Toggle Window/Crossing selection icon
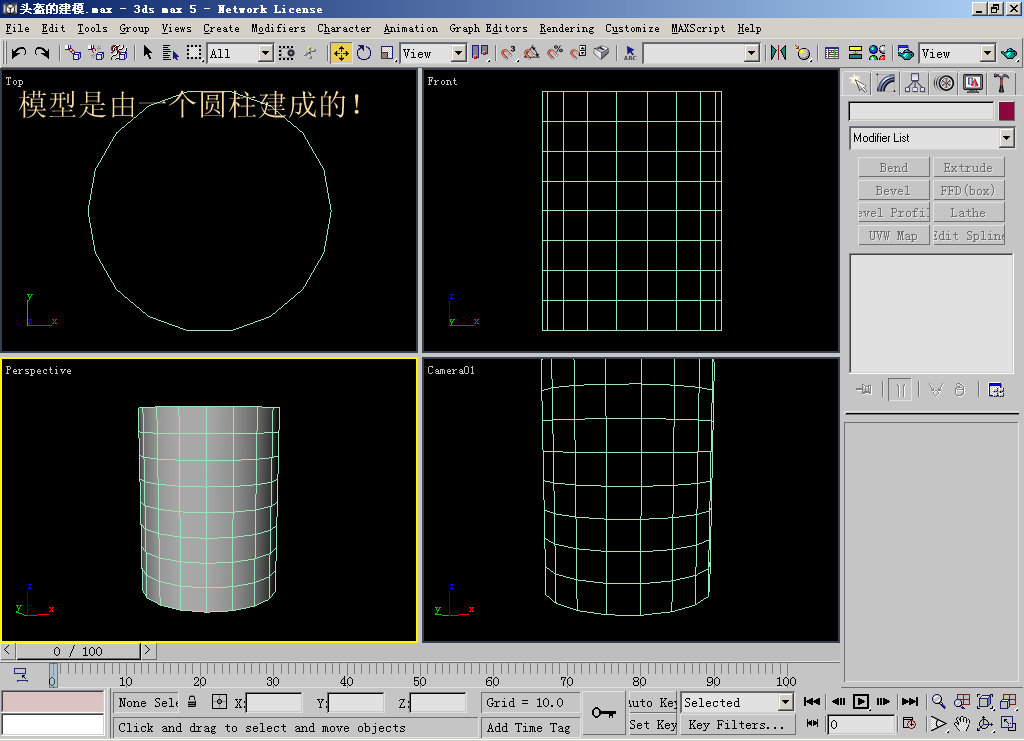 tap(287, 53)
